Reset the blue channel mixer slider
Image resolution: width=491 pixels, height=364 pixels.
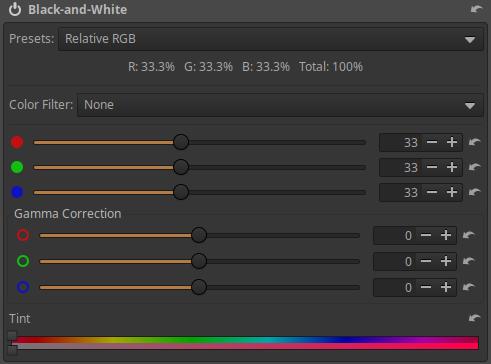474,192
